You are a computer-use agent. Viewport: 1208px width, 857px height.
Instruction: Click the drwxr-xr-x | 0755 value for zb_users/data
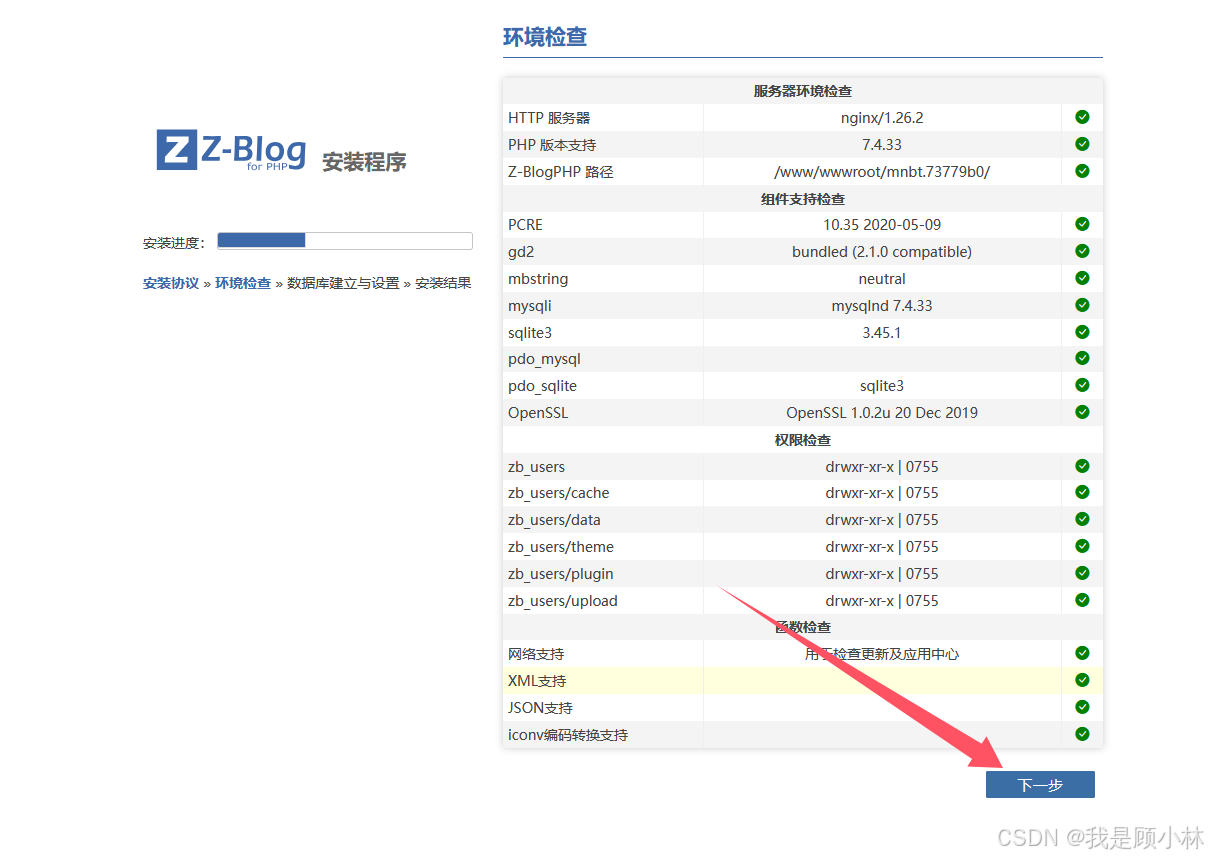[x=882, y=520]
